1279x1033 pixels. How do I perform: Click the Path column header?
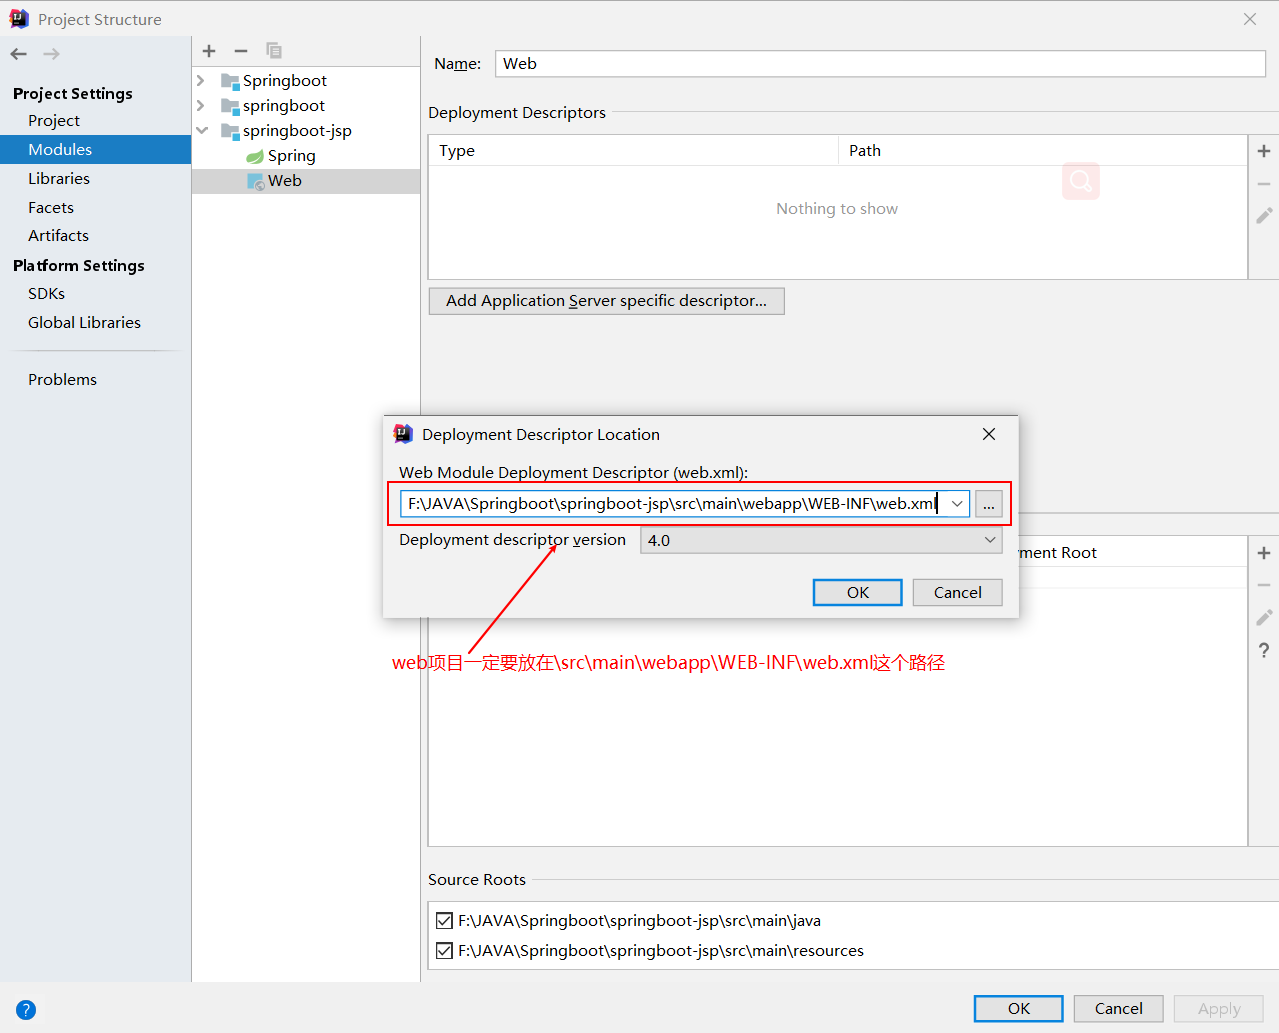(x=1043, y=151)
